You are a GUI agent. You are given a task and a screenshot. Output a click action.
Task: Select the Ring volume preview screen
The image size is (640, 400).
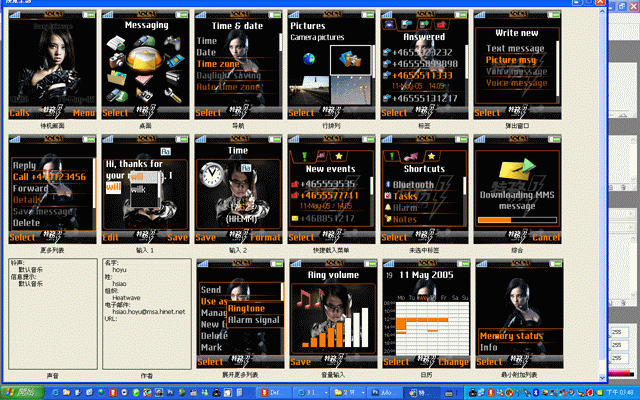point(333,314)
